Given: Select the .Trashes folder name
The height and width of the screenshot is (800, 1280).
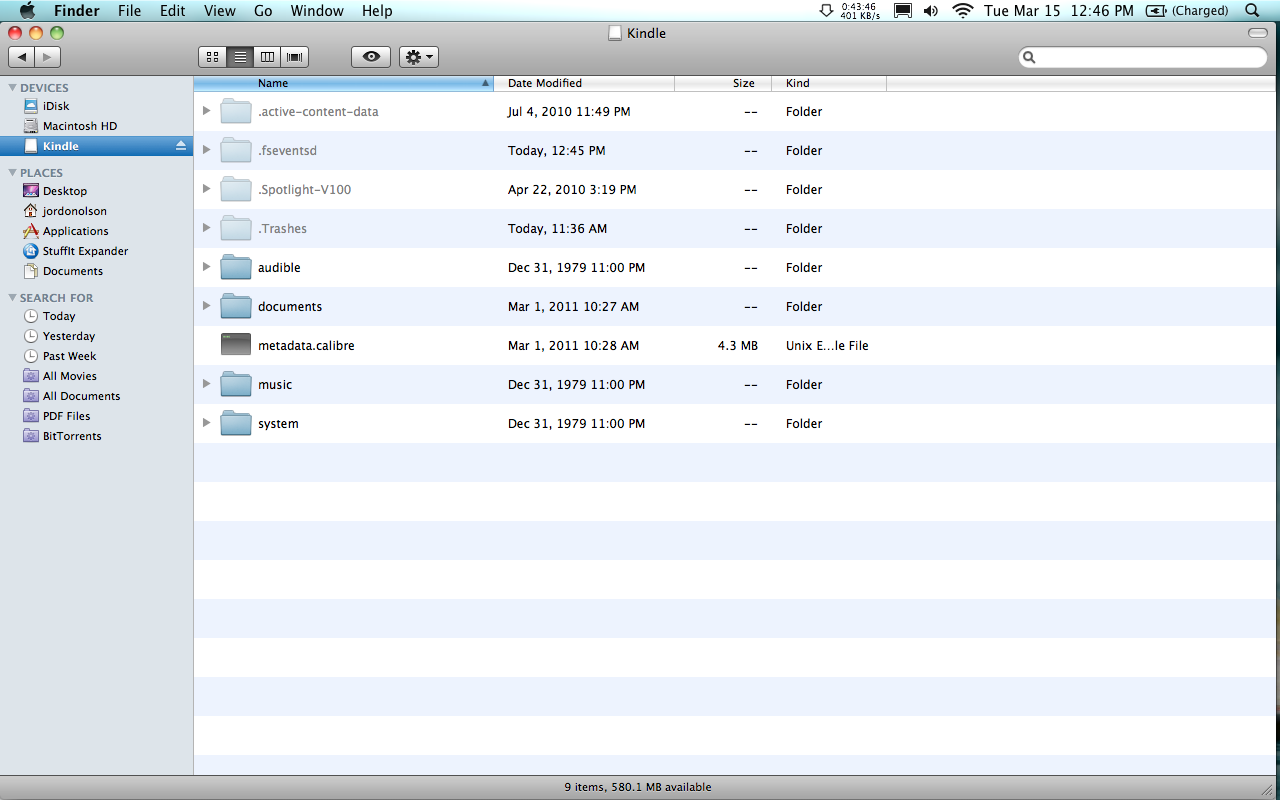Looking at the screenshot, I should (x=282, y=228).
